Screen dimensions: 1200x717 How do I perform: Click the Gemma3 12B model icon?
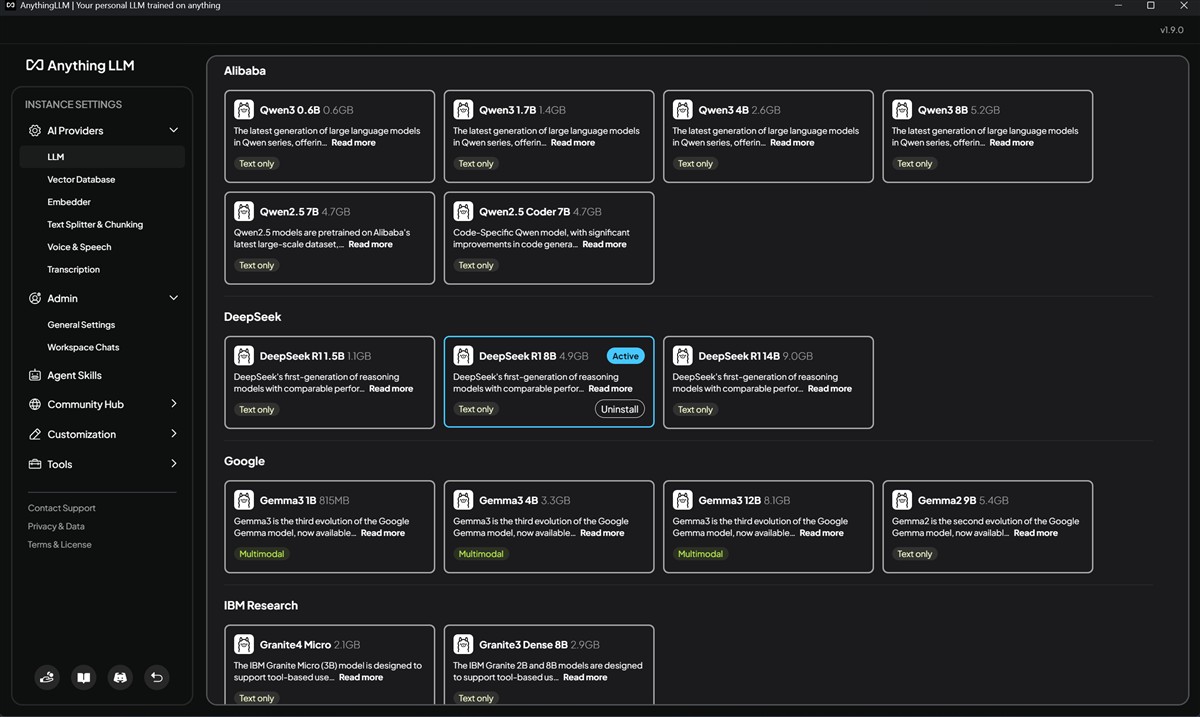(x=683, y=500)
